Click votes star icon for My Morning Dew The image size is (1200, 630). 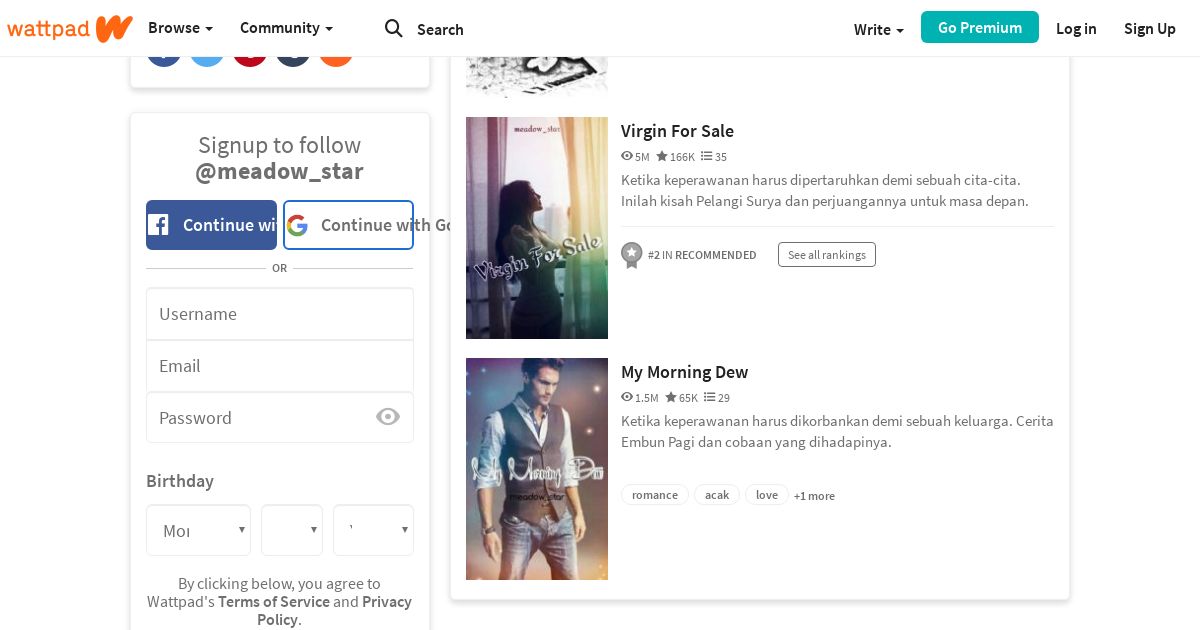click(x=671, y=397)
